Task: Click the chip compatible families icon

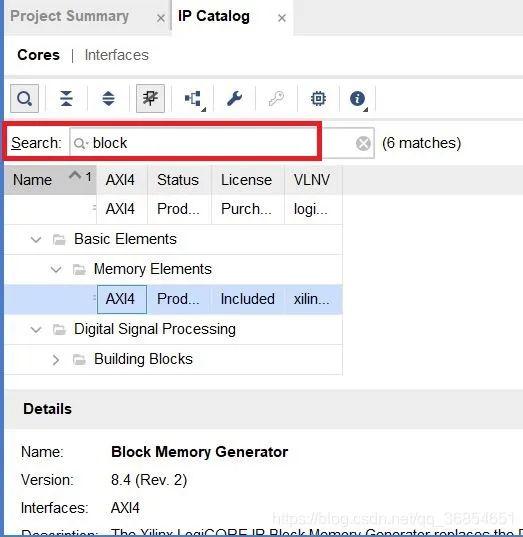Action: [318, 99]
